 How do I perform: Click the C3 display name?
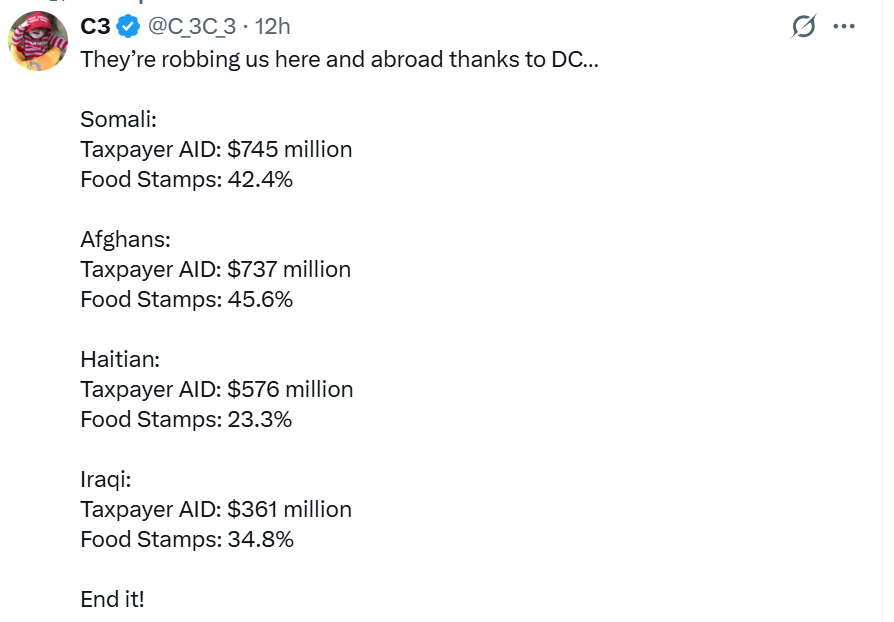[x=95, y=27]
